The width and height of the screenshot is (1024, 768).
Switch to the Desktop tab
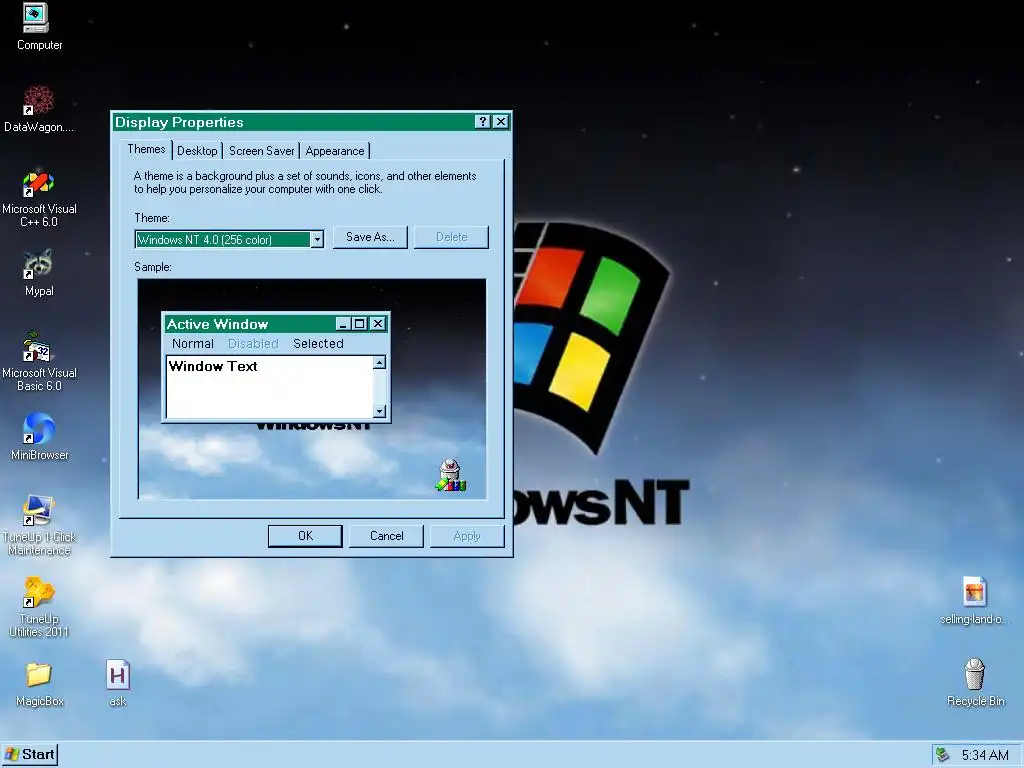[197, 151]
